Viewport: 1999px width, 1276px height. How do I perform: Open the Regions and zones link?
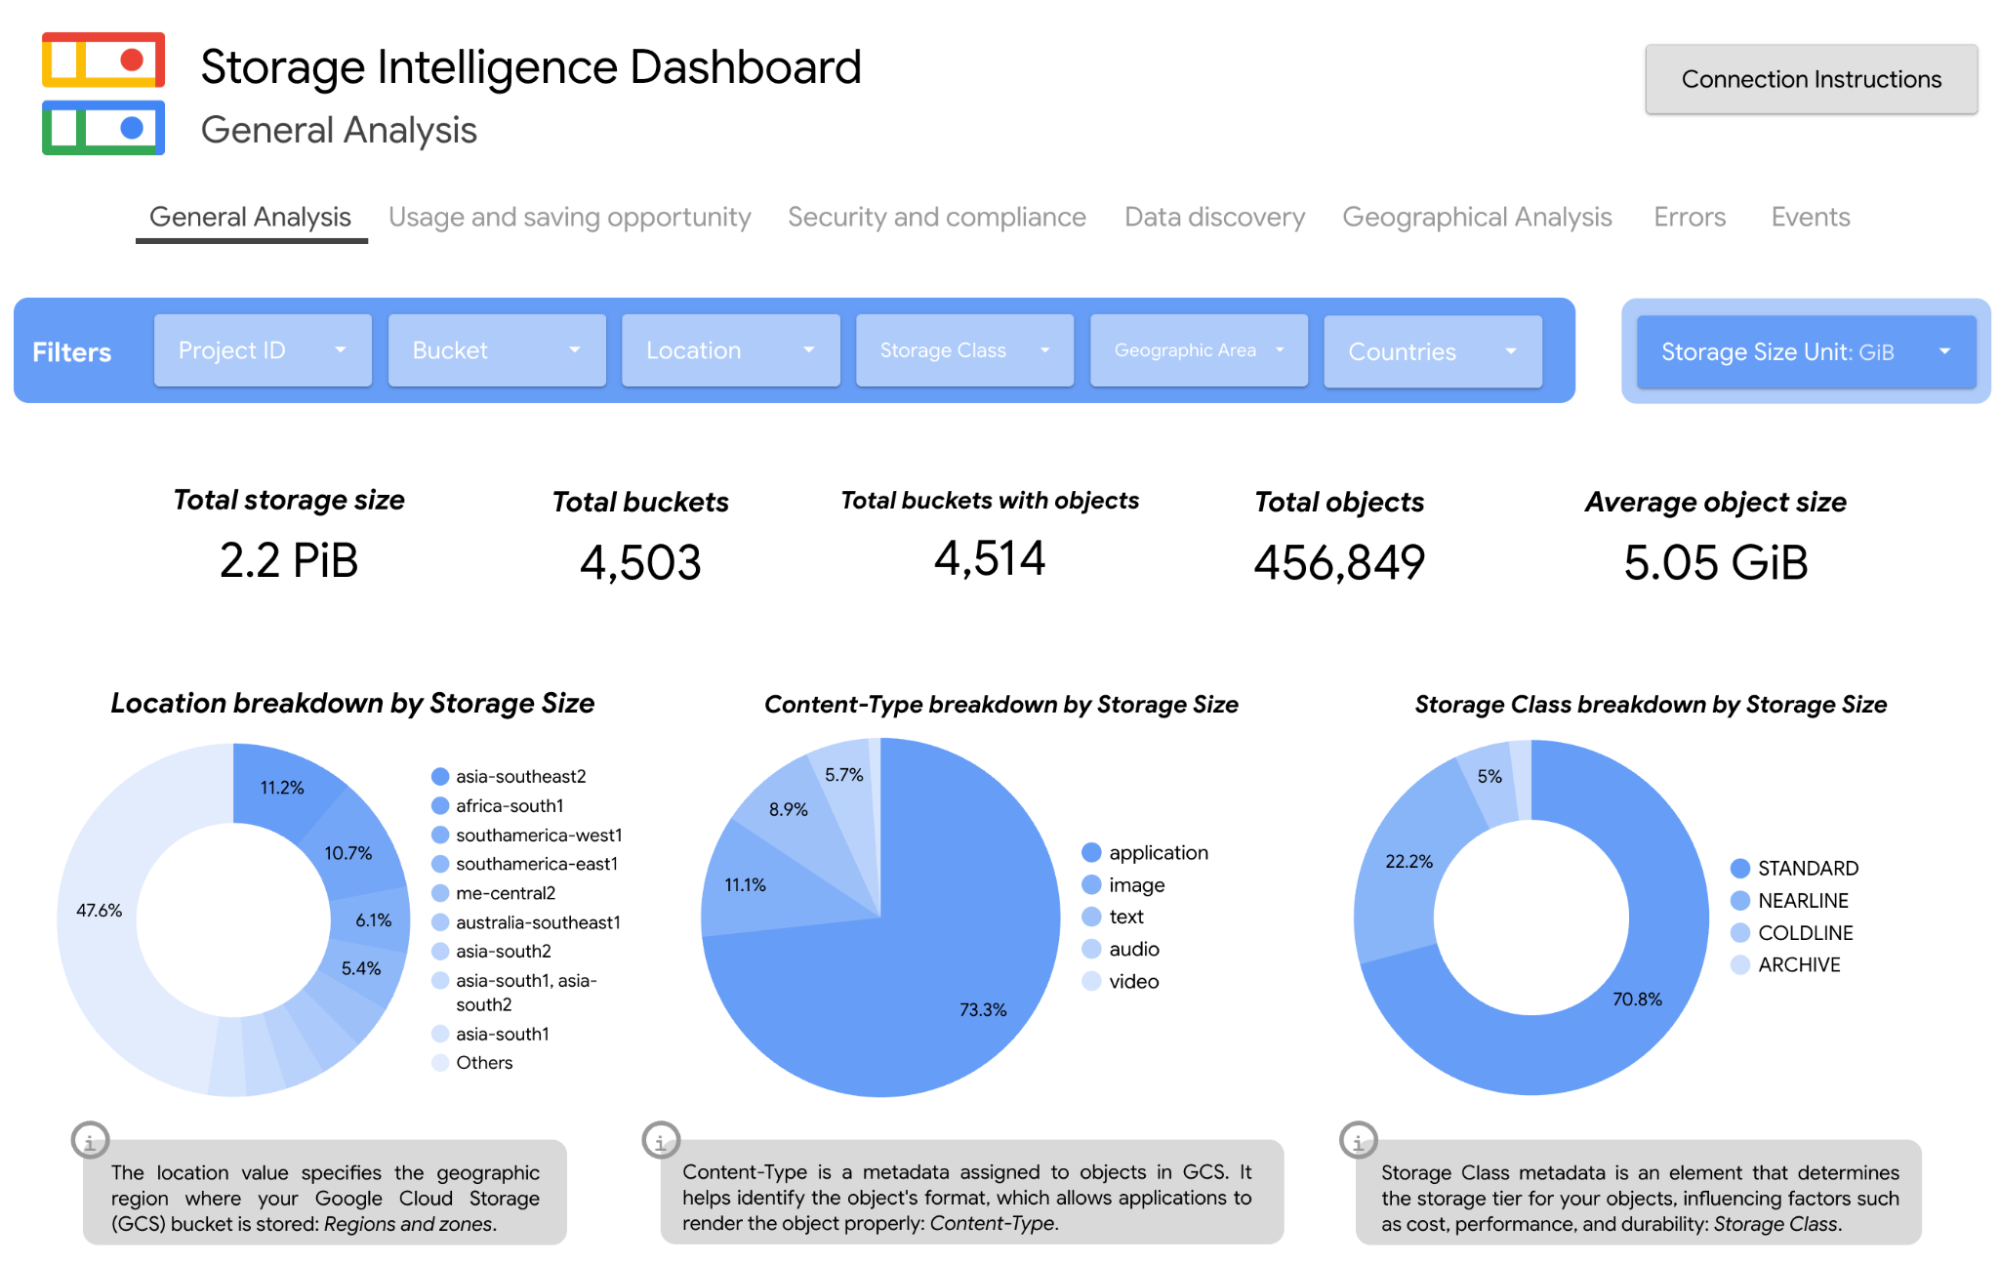coord(408,1224)
